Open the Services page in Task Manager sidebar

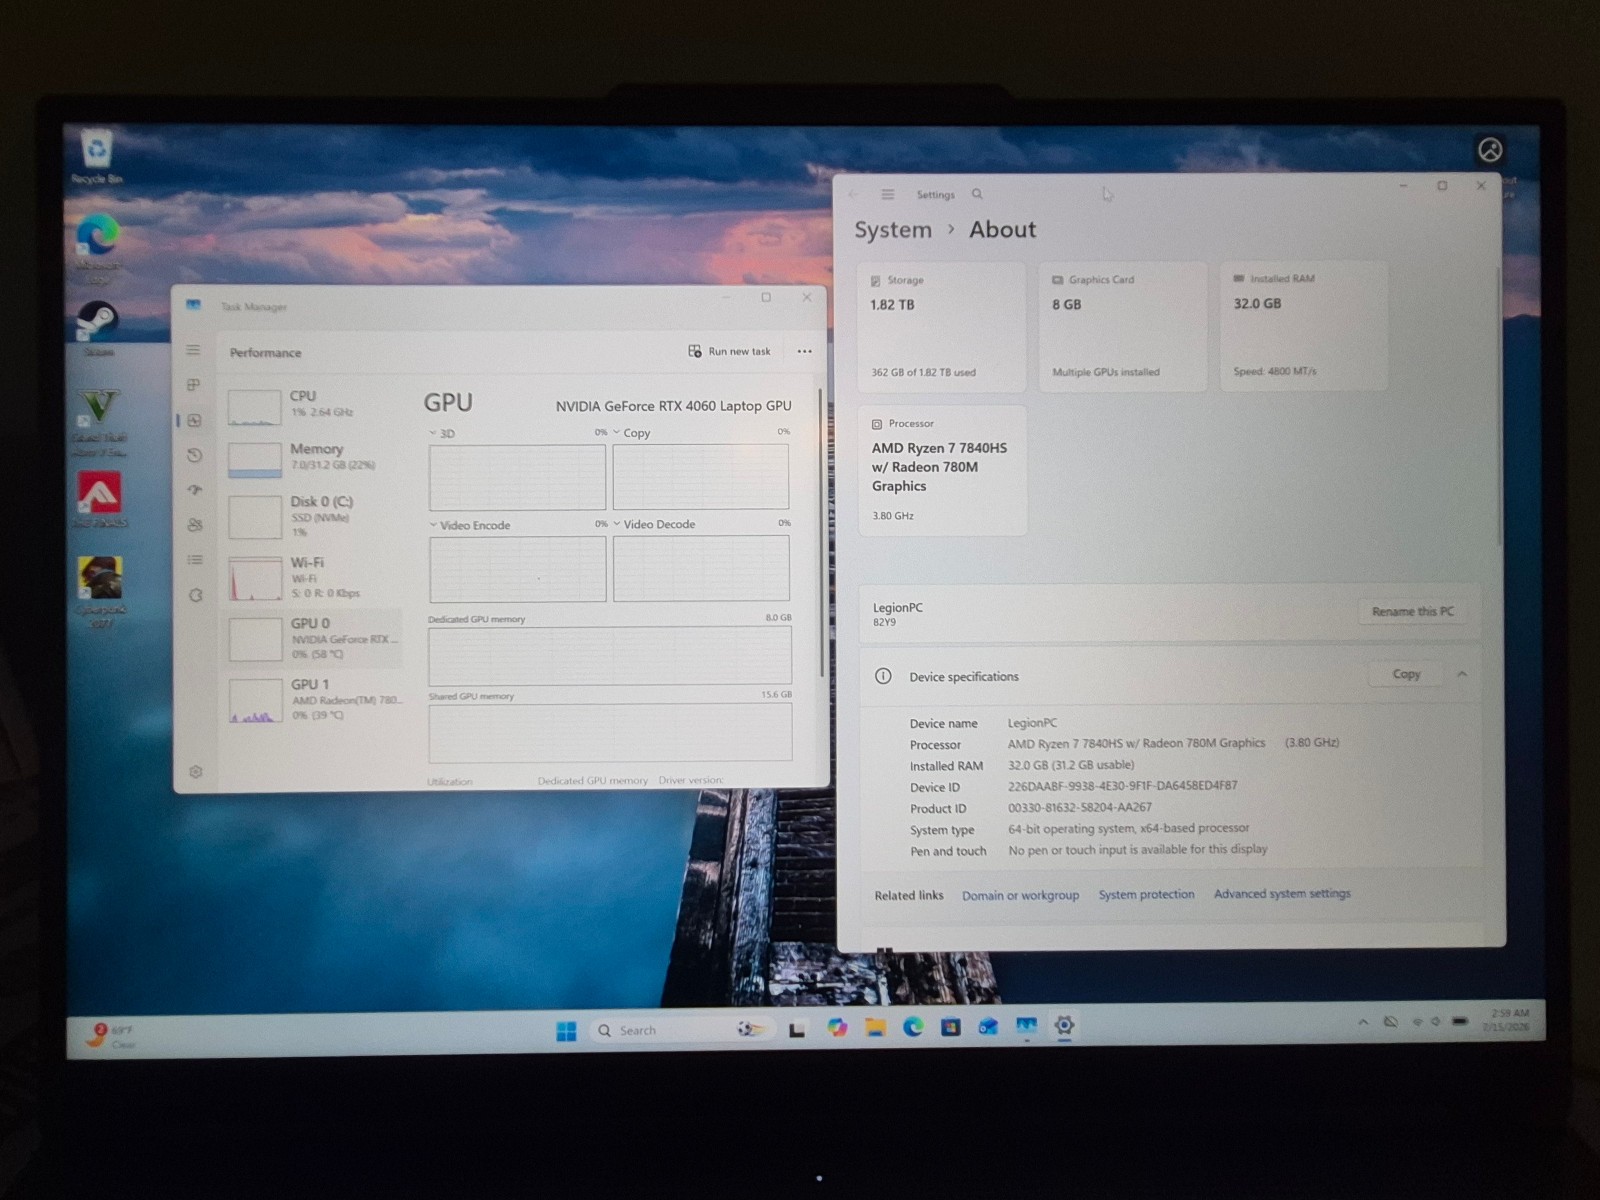pos(195,595)
